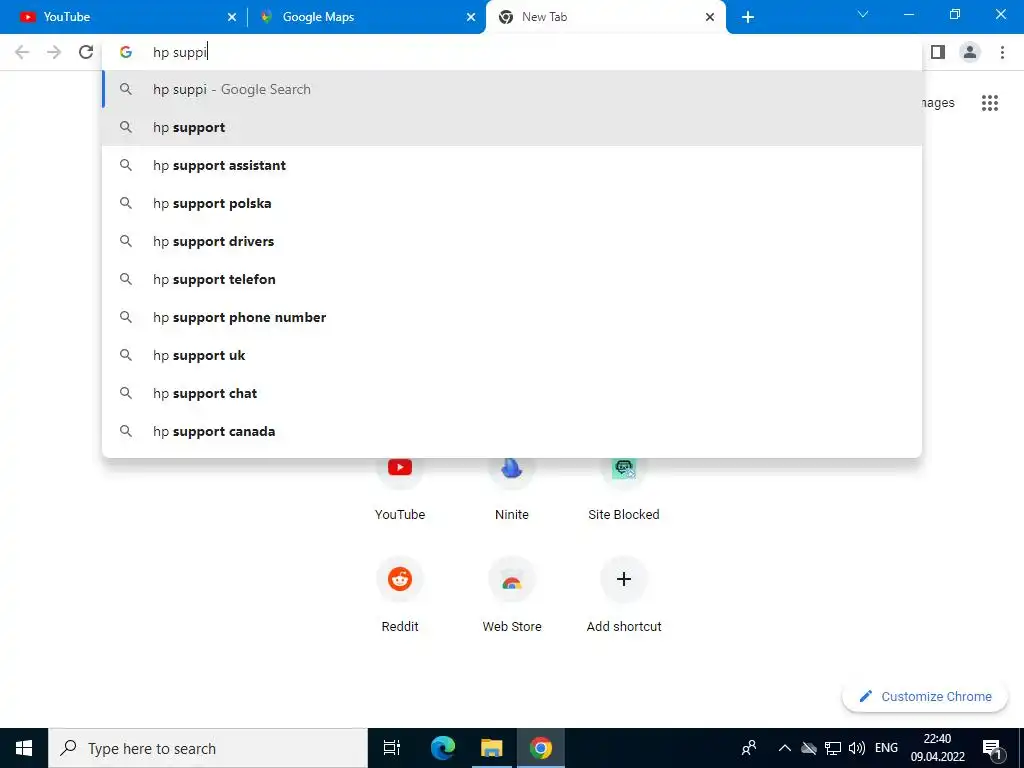1024x768 pixels.
Task: Choose the 'hp support uk' suggestion
Action: pos(512,355)
